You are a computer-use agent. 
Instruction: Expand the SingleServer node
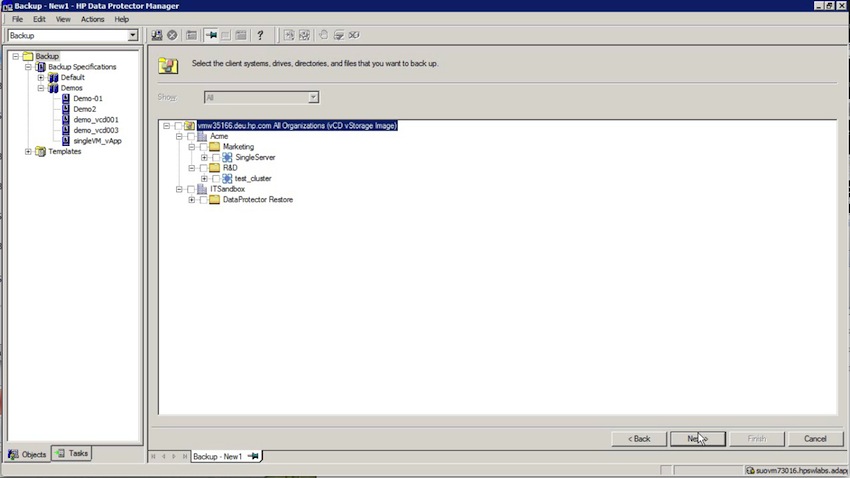[x=204, y=157]
